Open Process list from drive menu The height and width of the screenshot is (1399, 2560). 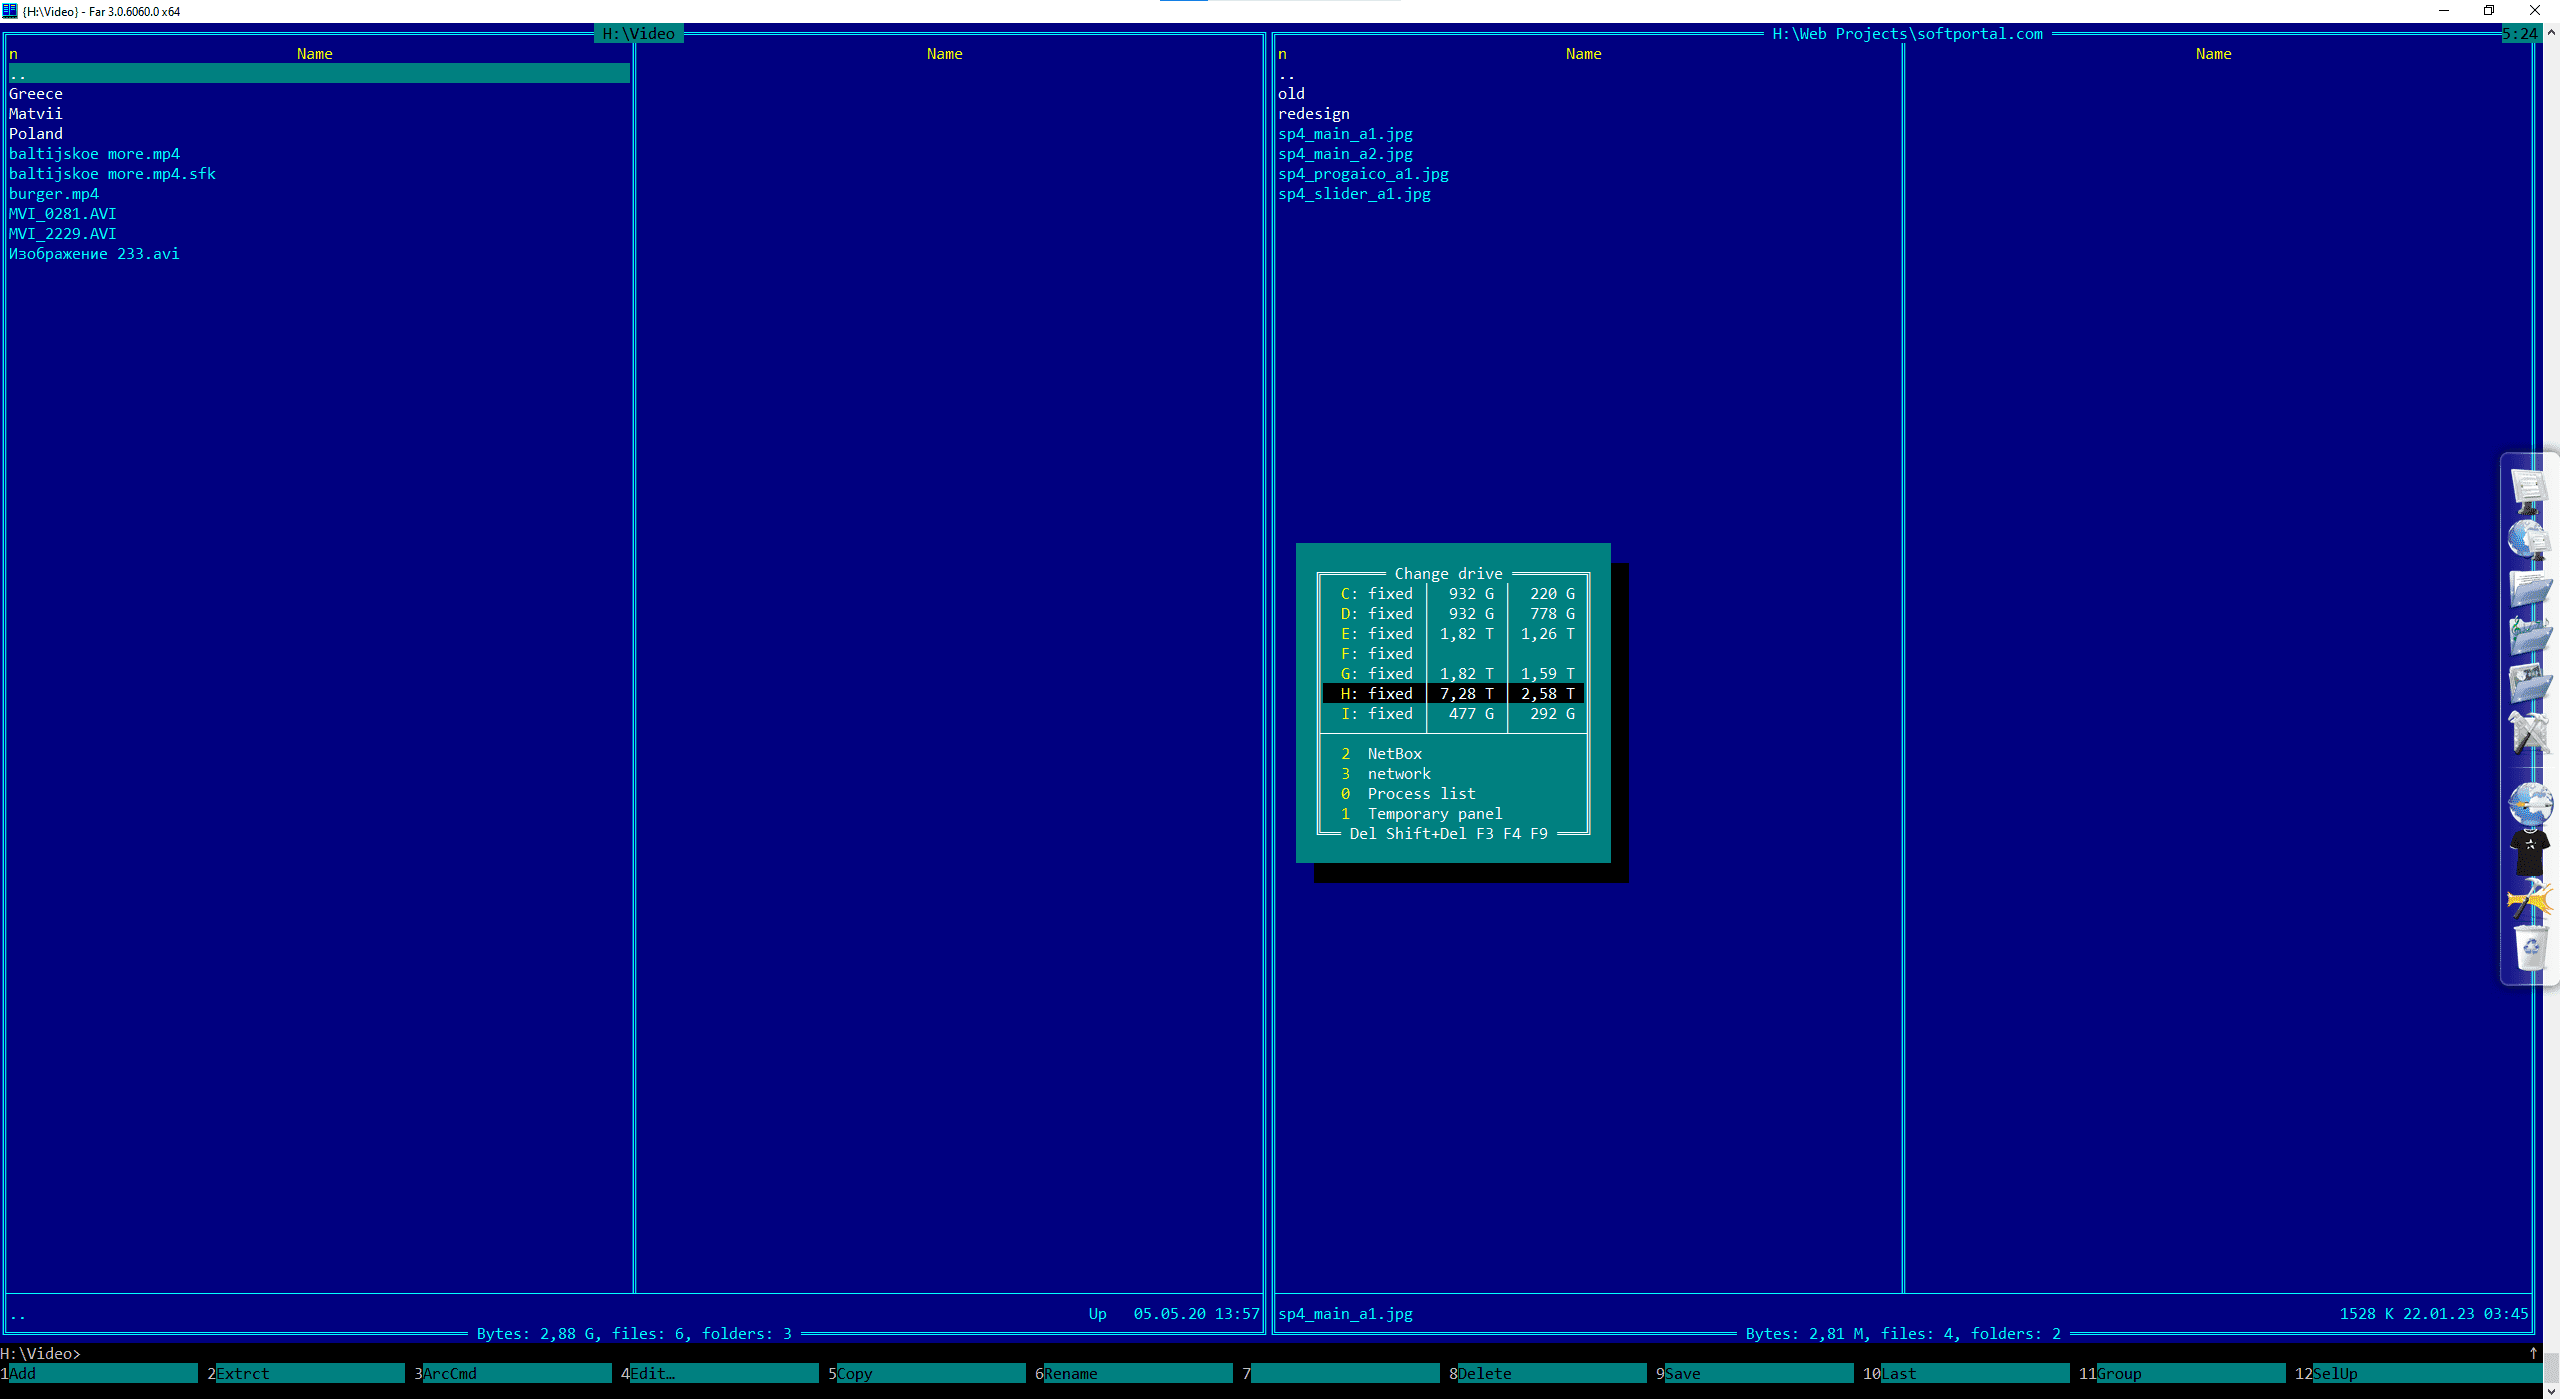coord(1420,794)
